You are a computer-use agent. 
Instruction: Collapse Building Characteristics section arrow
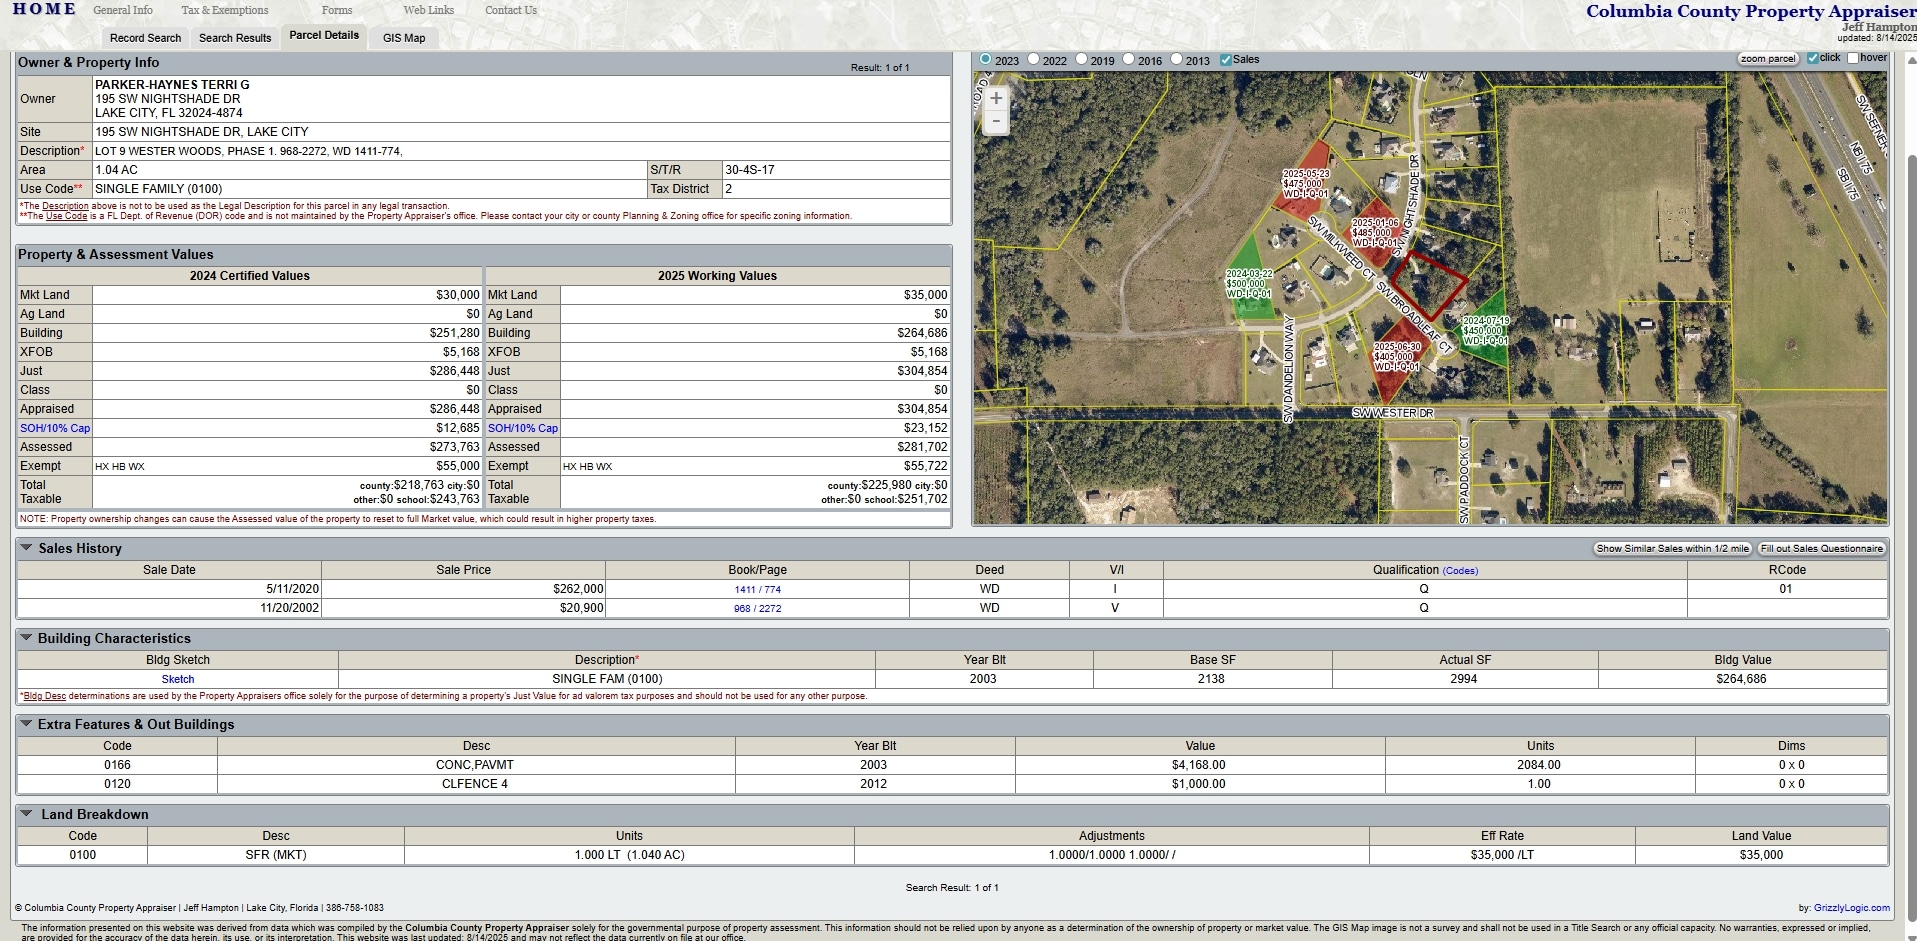pyautogui.click(x=26, y=638)
